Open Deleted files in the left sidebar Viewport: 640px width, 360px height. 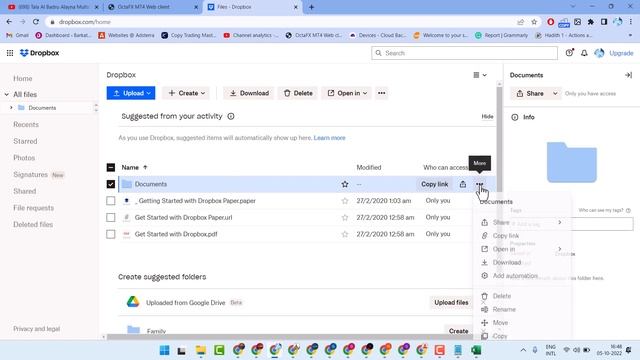coord(33,224)
